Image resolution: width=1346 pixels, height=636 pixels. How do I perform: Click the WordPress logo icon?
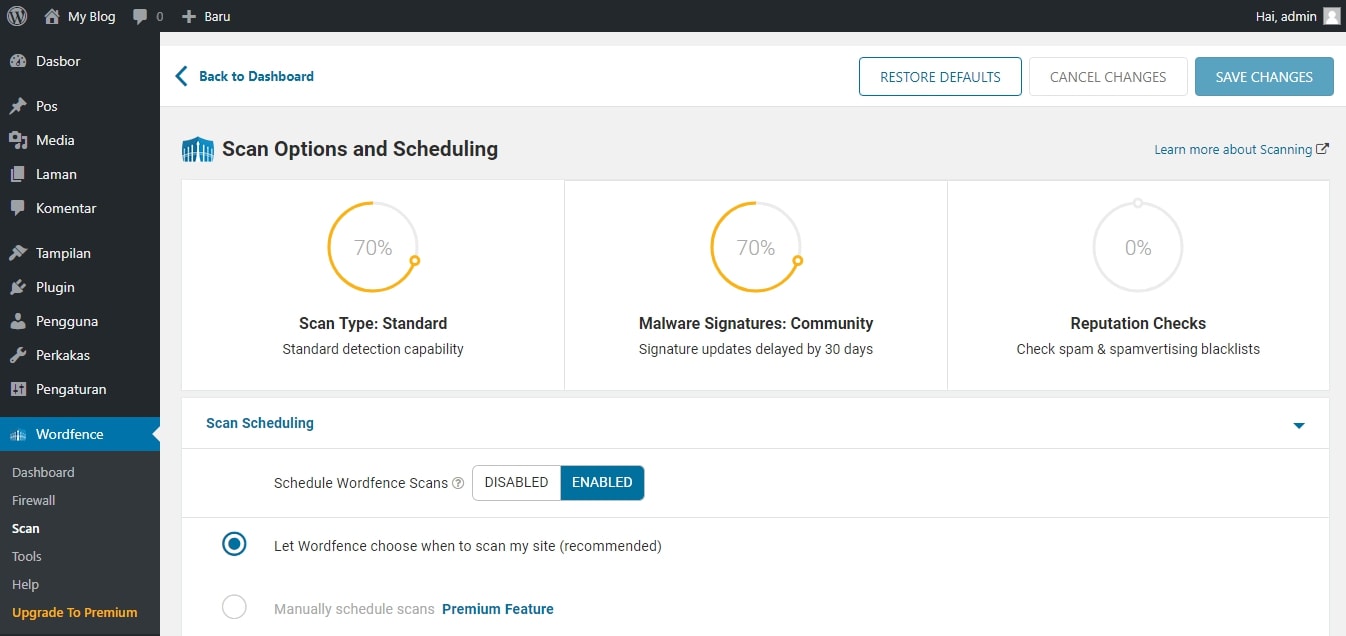[x=17, y=16]
